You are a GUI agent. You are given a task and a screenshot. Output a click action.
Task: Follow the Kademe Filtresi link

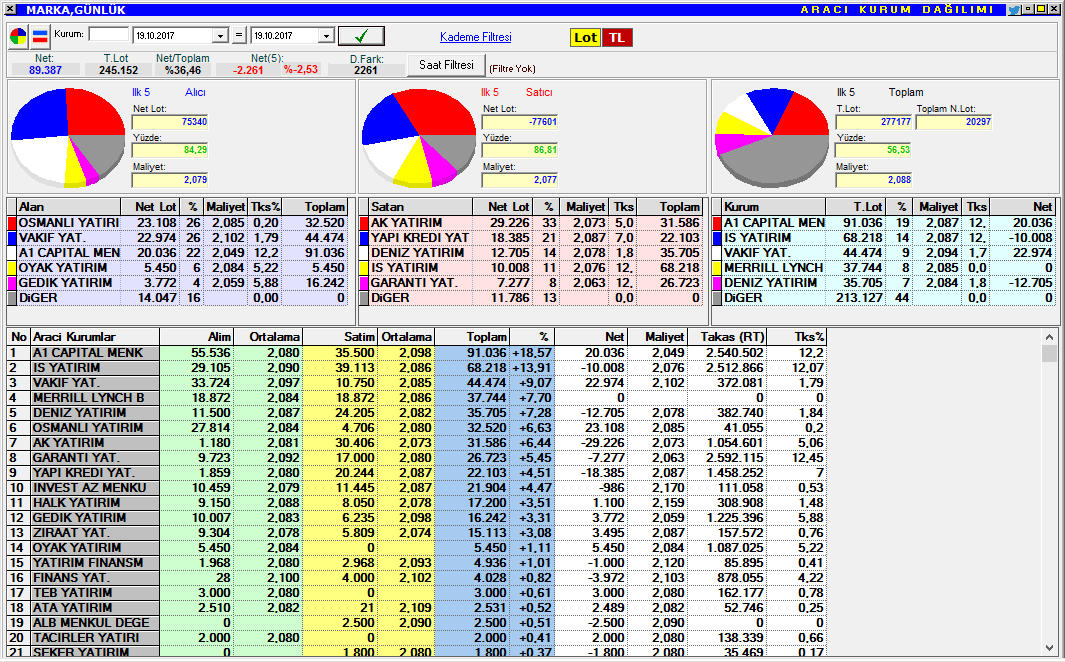475,37
